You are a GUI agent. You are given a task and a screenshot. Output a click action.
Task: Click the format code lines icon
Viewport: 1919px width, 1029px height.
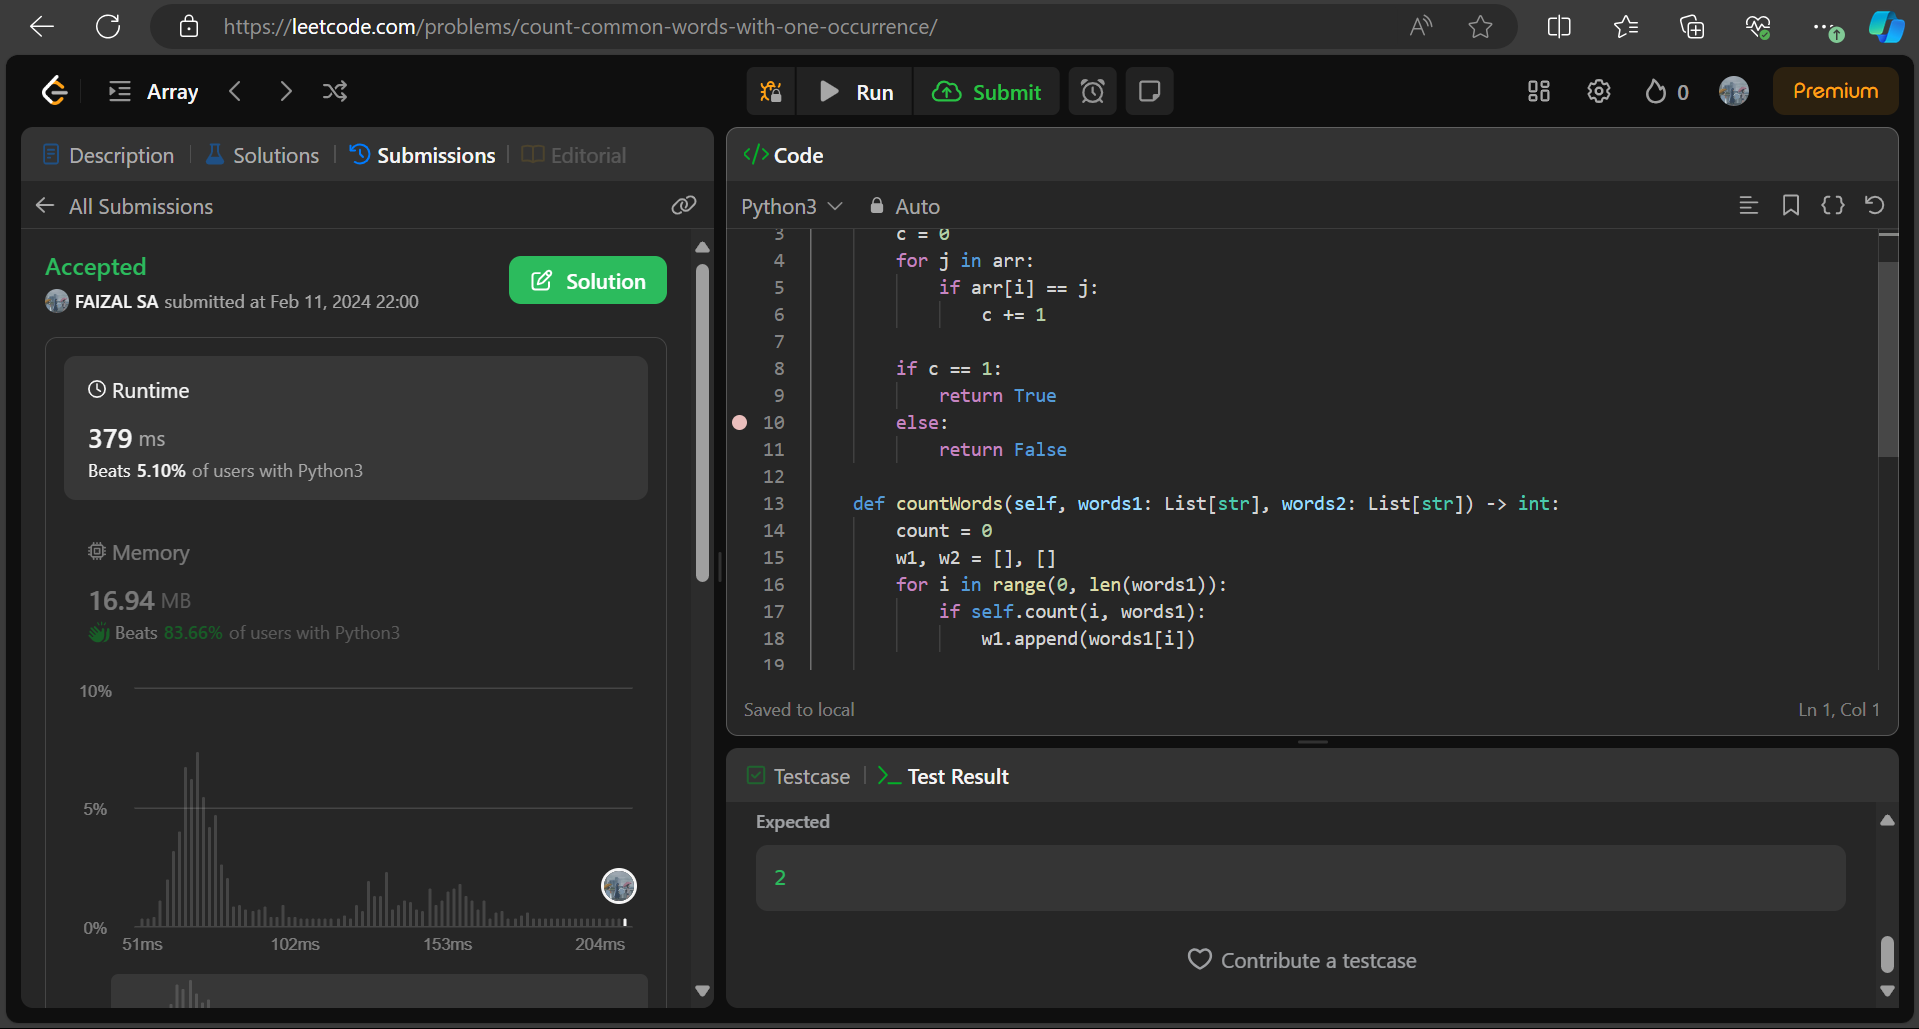click(1748, 206)
